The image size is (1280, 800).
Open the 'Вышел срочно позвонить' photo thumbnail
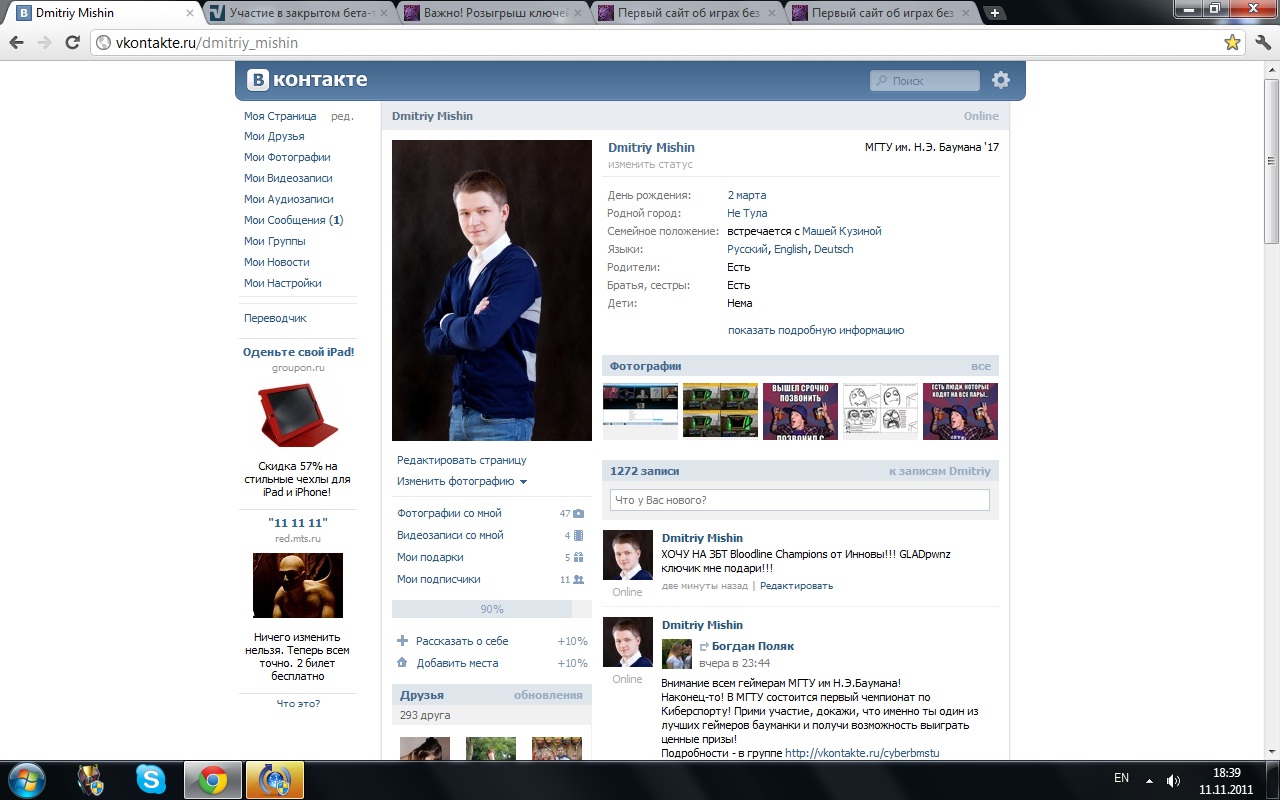(800, 411)
